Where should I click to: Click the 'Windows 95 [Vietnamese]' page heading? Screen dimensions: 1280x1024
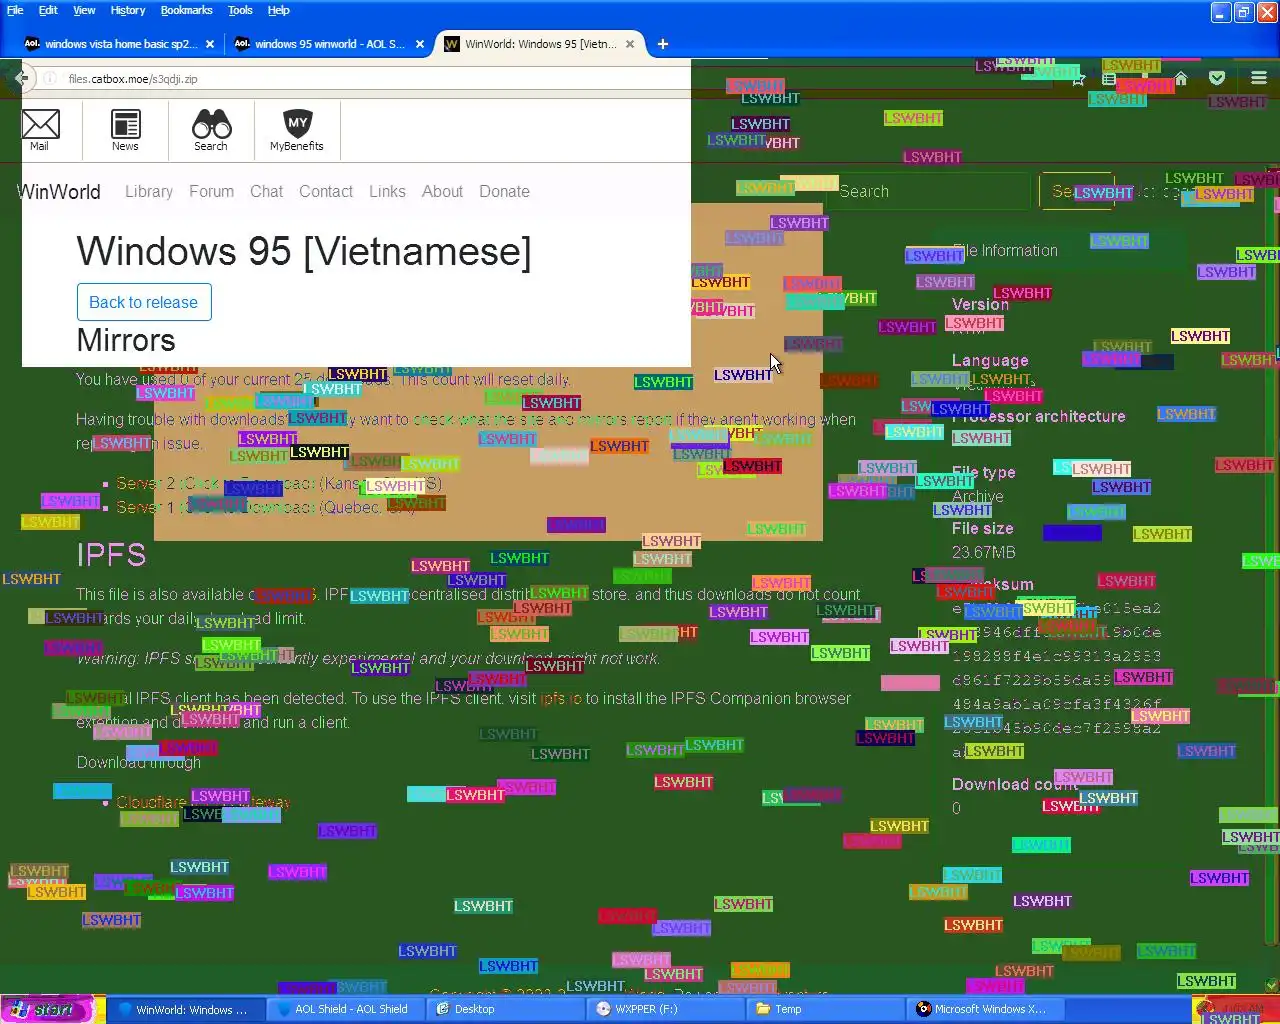[x=304, y=251]
